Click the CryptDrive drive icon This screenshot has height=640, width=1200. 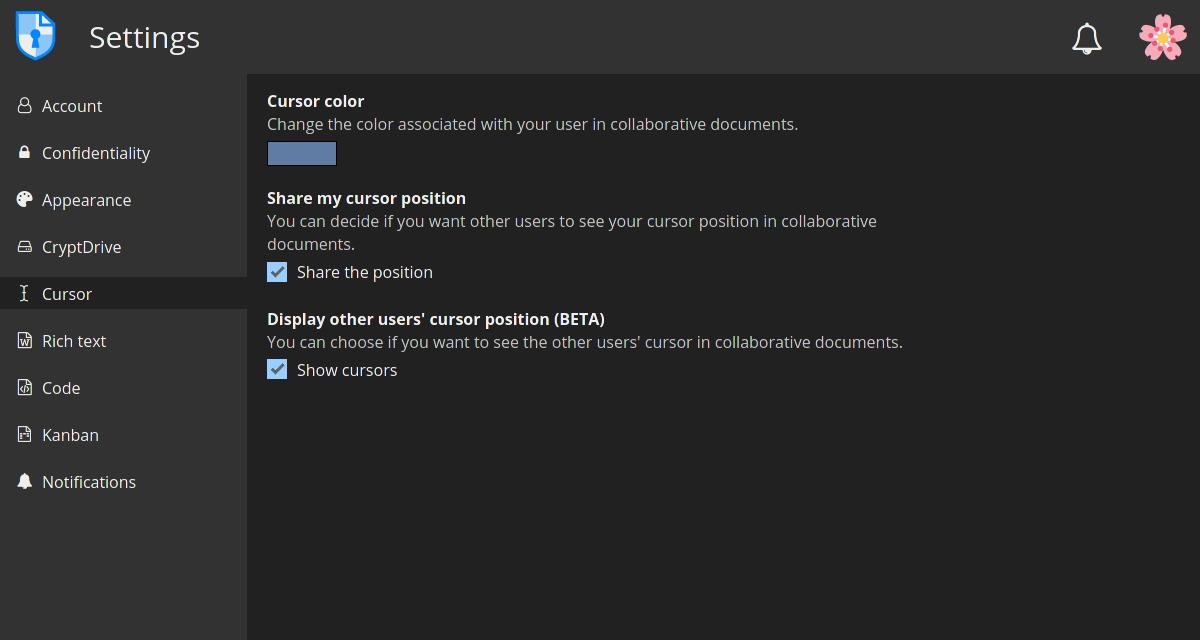(x=25, y=247)
